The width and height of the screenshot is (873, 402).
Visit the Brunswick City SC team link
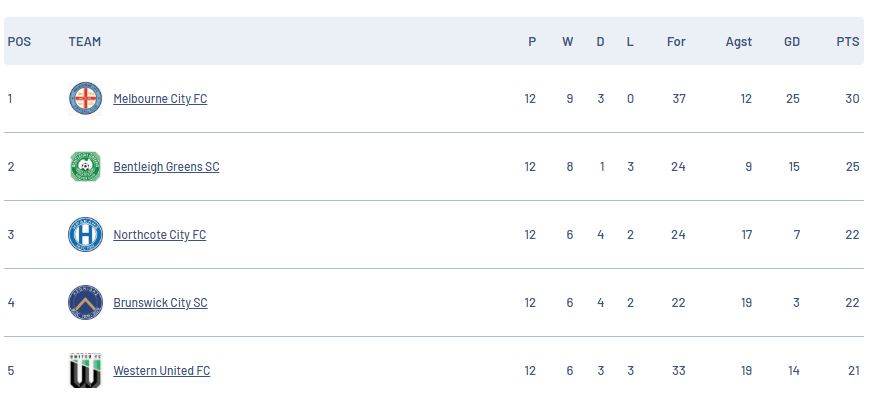tap(160, 303)
